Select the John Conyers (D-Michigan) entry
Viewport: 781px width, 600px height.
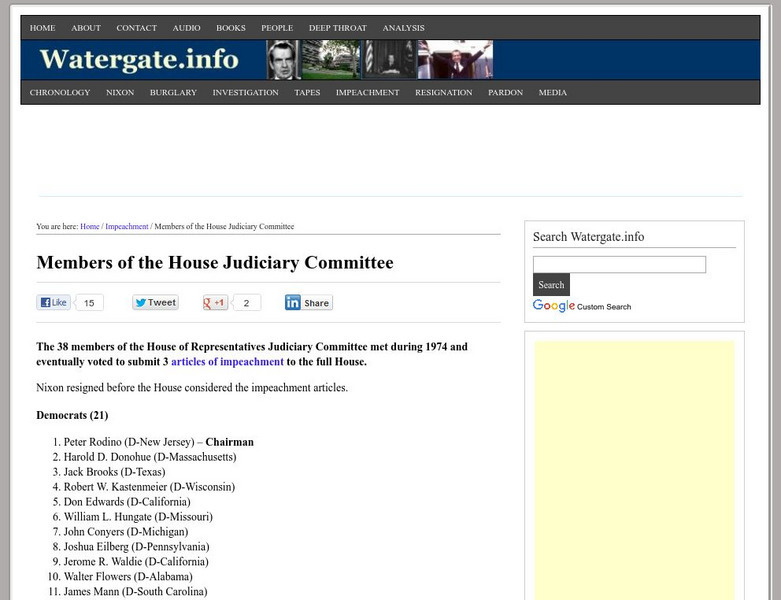[x=126, y=532]
